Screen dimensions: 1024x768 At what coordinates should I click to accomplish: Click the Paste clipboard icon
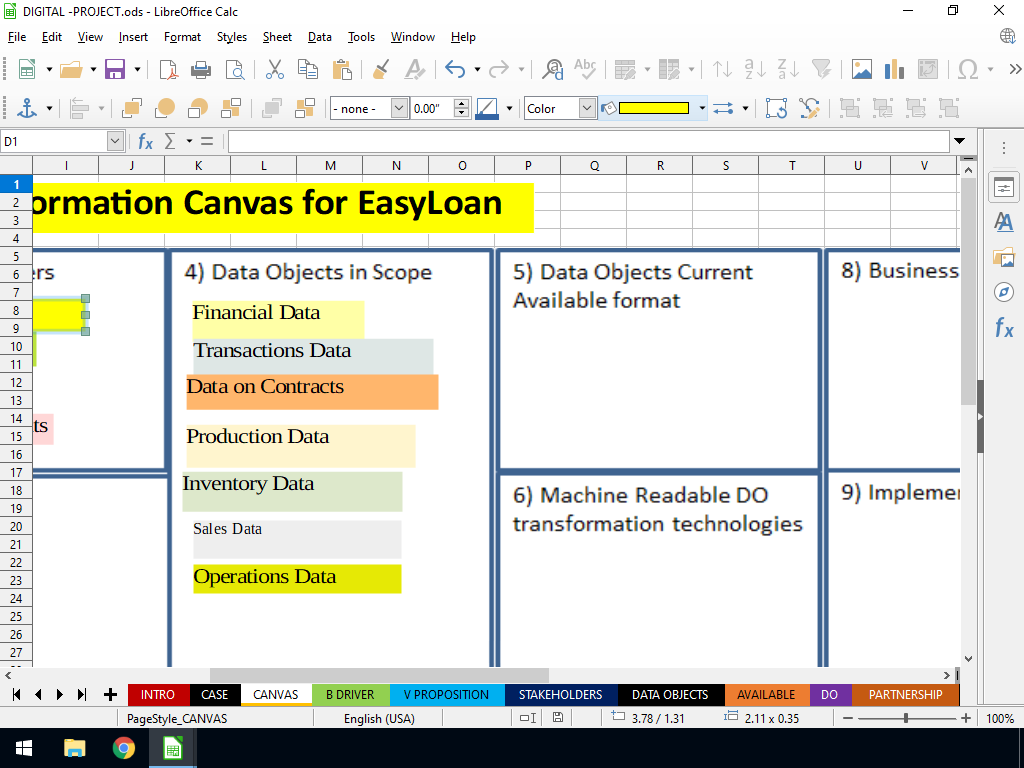pos(342,69)
